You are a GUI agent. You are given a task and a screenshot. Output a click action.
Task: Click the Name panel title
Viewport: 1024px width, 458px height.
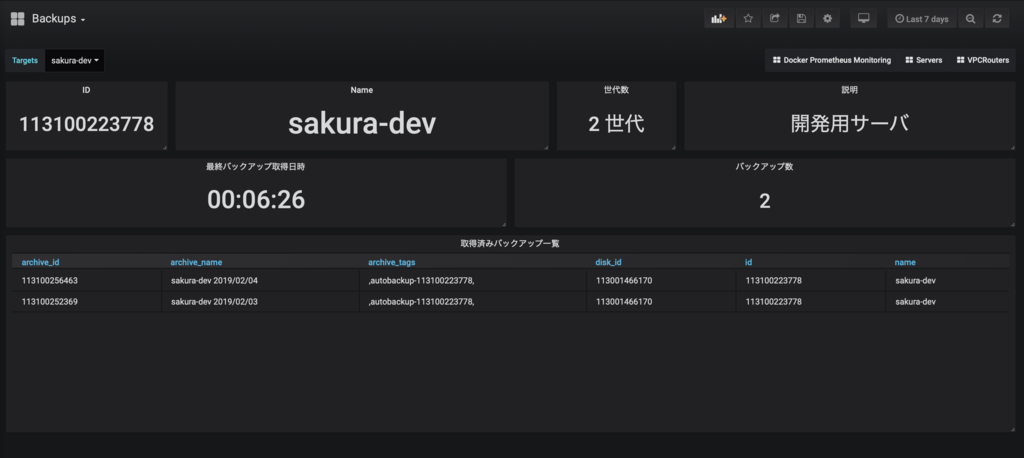point(362,90)
